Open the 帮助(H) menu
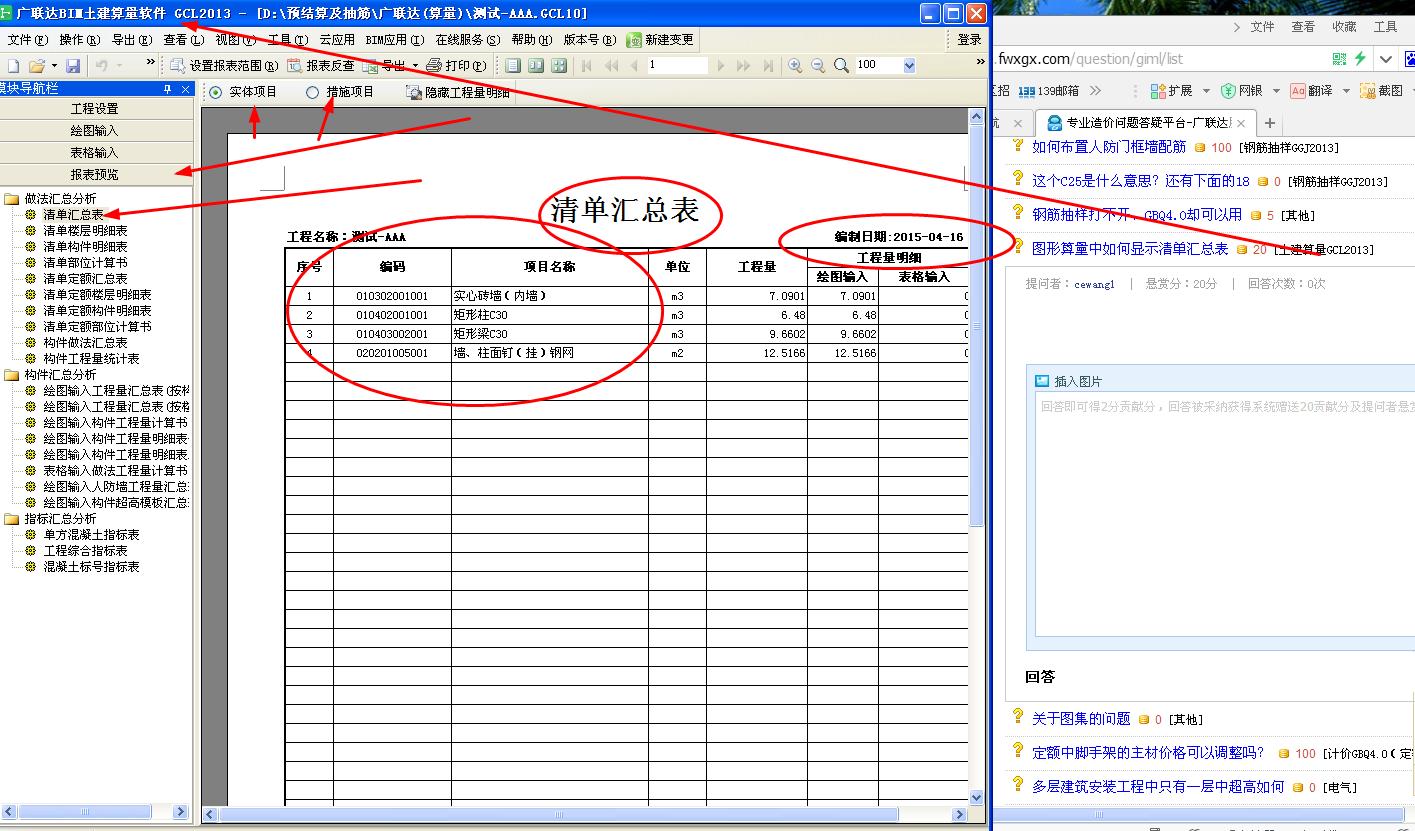Viewport: 1415px width, 831px height. 531,40
